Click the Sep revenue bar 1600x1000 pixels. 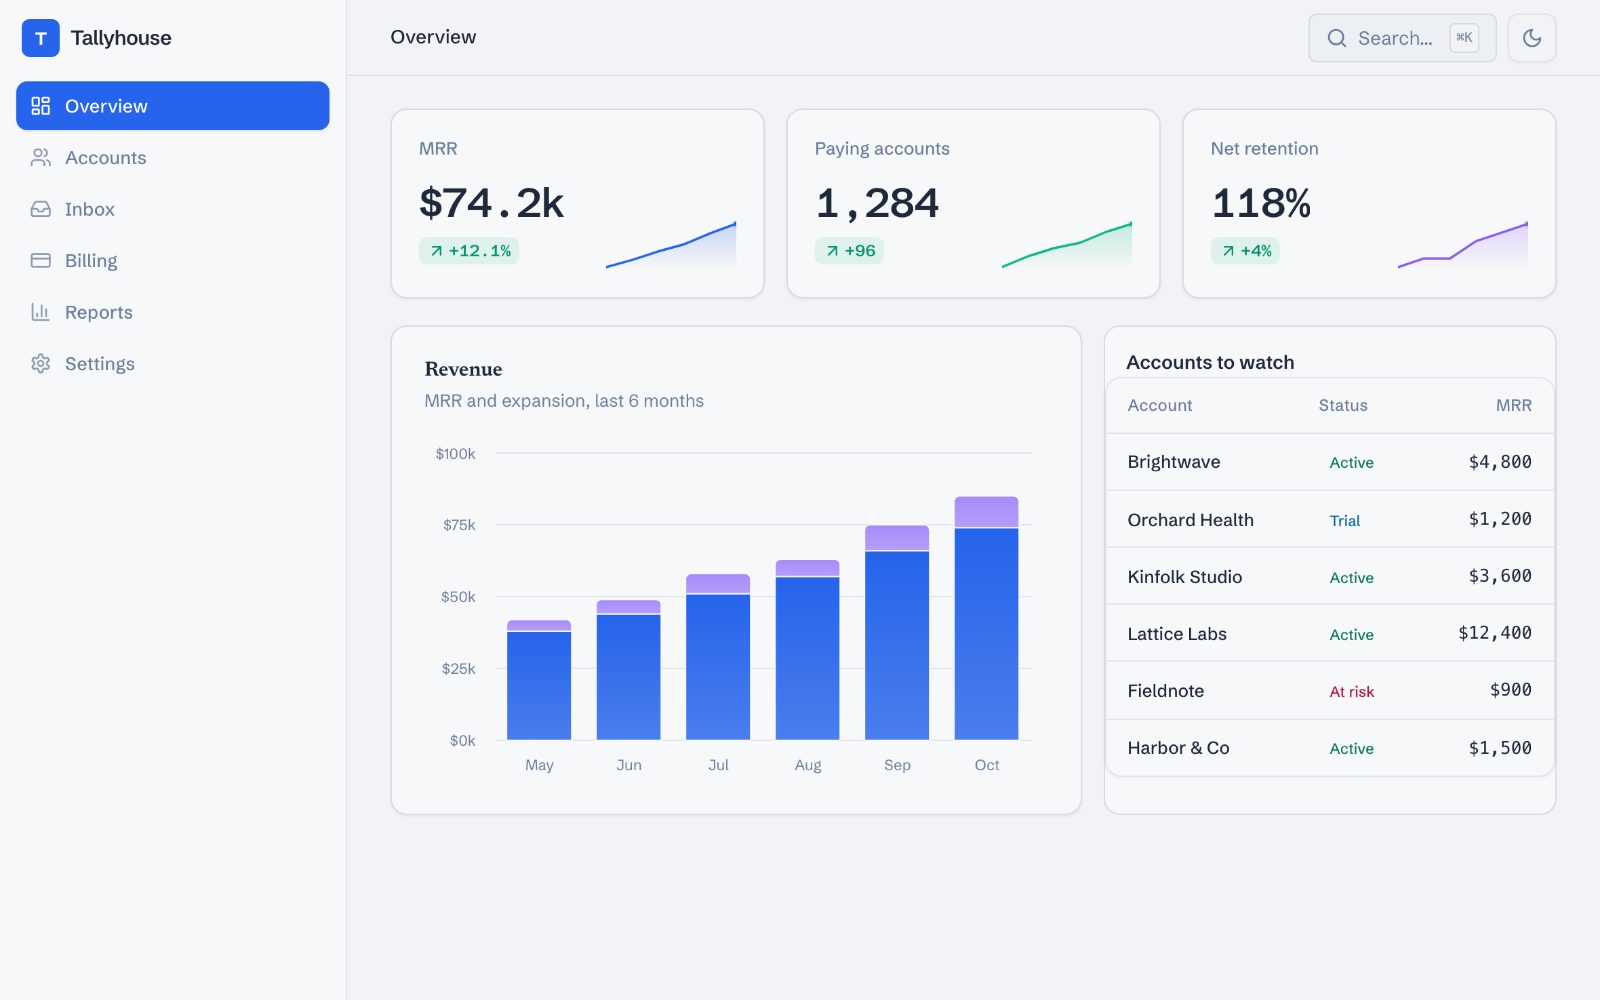(897, 632)
